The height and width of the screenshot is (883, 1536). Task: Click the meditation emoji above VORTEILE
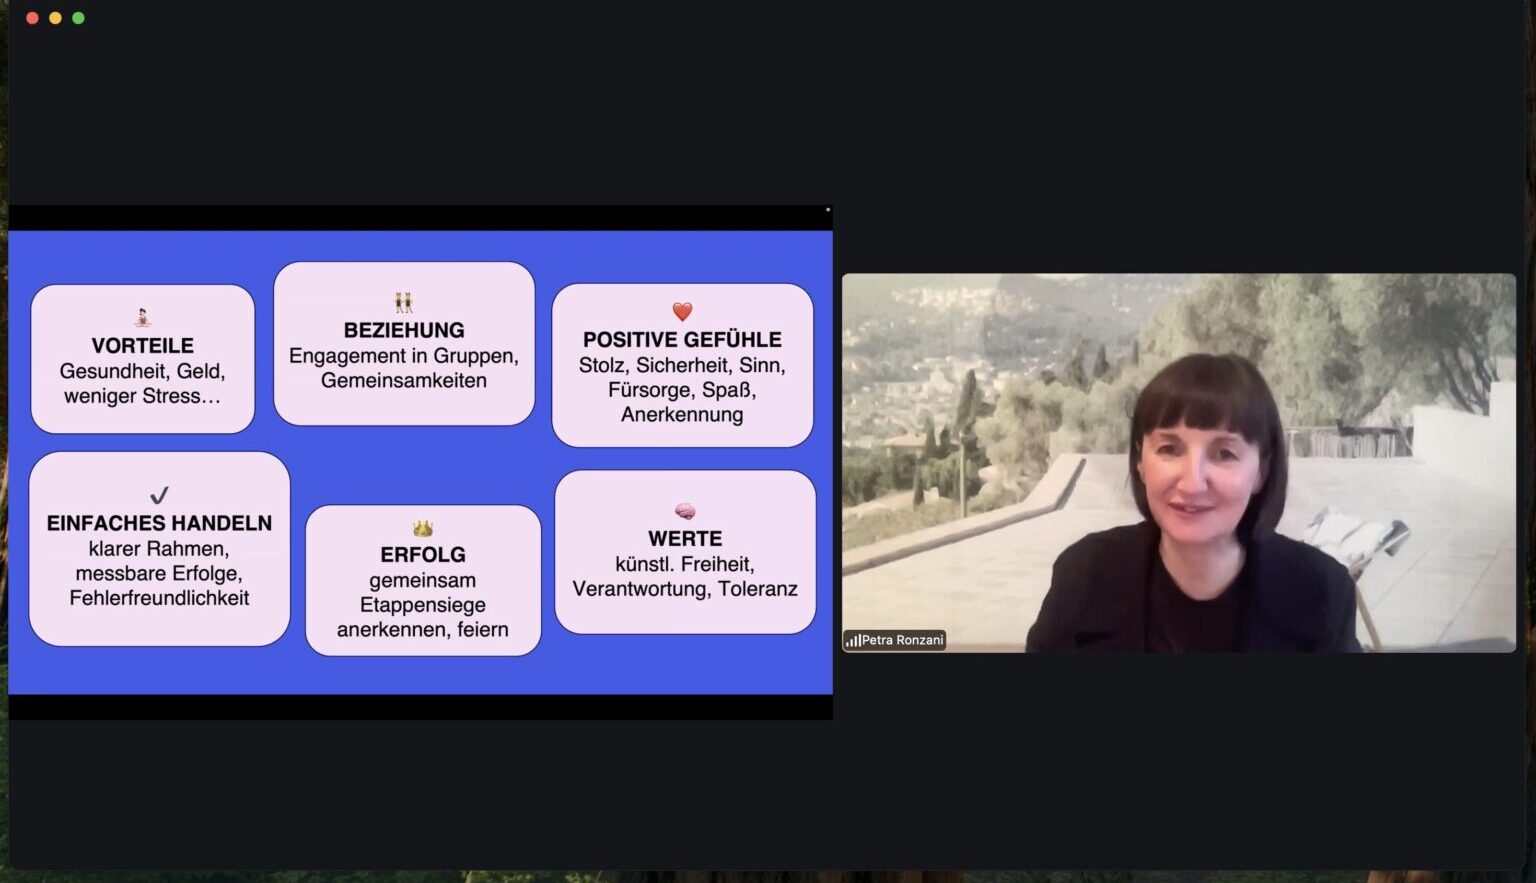click(142, 318)
